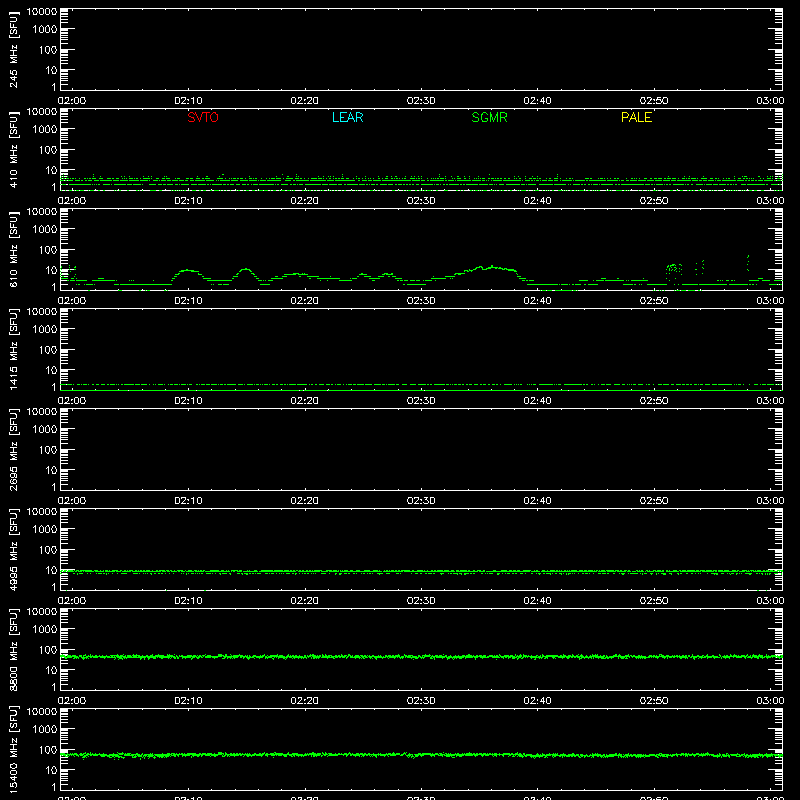Click 02:30 tick under the 8800 MHz panel

point(421,701)
